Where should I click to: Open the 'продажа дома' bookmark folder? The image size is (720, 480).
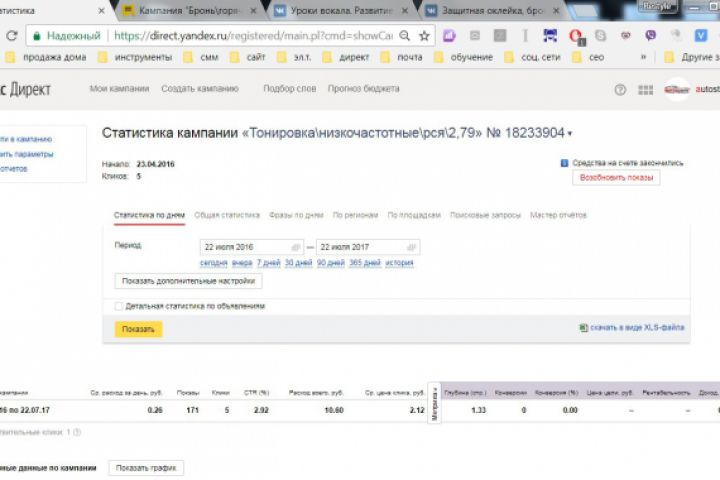click(x=46, y=57)
